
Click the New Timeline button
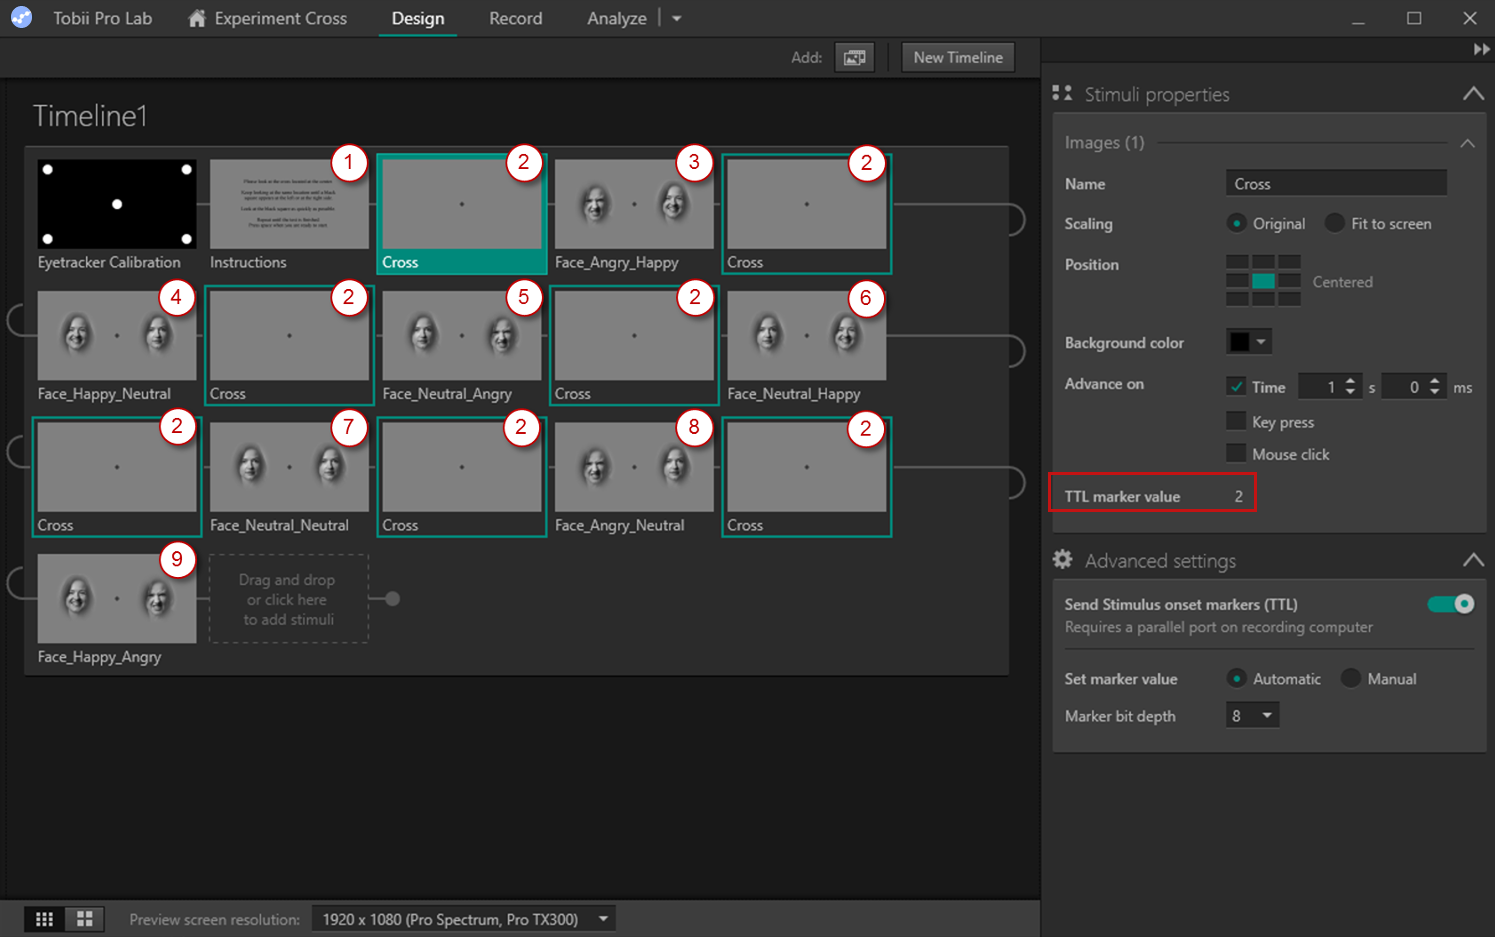click(x=957, y=57)
